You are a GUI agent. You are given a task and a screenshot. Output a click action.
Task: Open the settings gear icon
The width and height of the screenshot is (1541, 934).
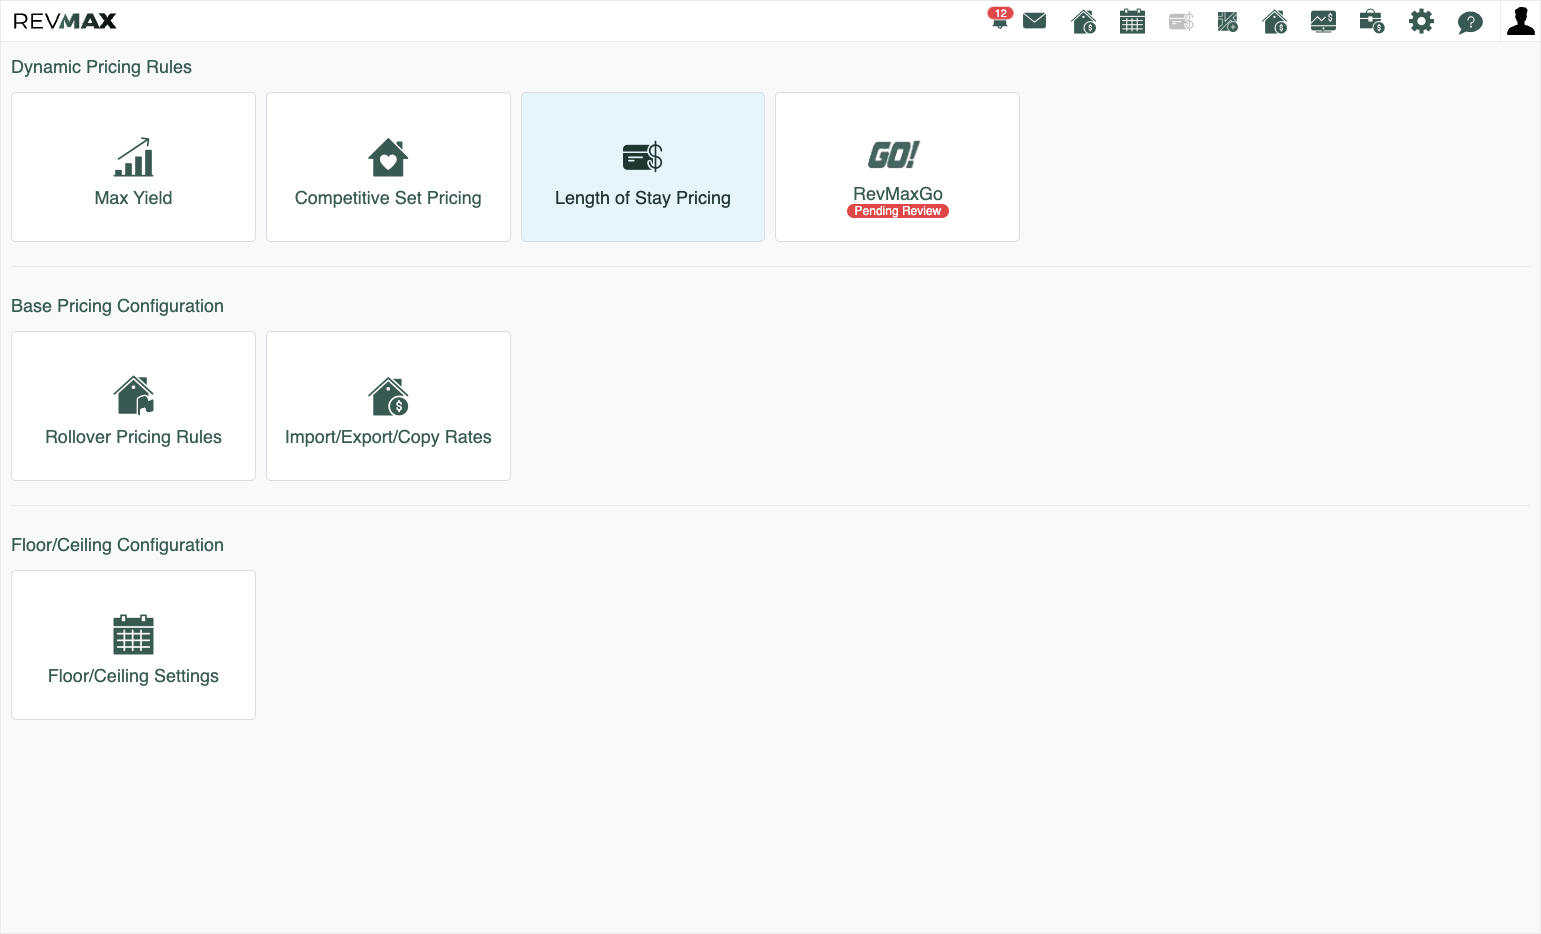pos(1421,21)
